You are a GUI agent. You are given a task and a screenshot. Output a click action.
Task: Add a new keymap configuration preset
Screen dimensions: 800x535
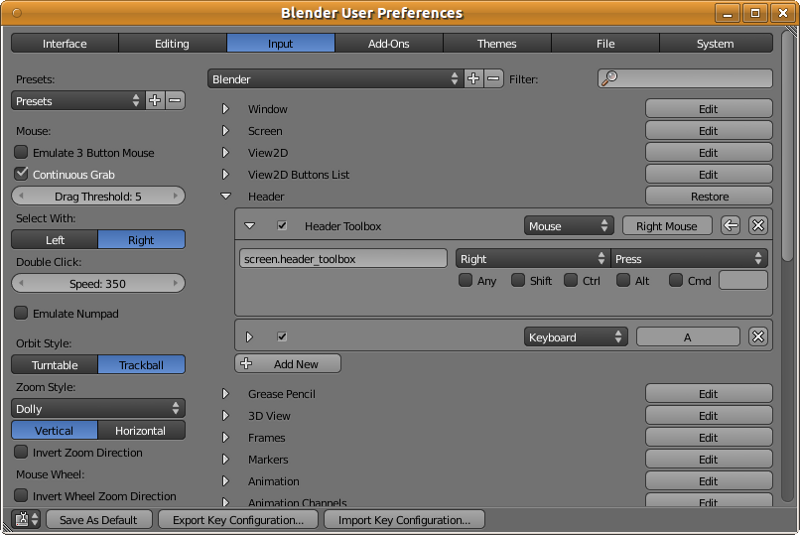473,79
